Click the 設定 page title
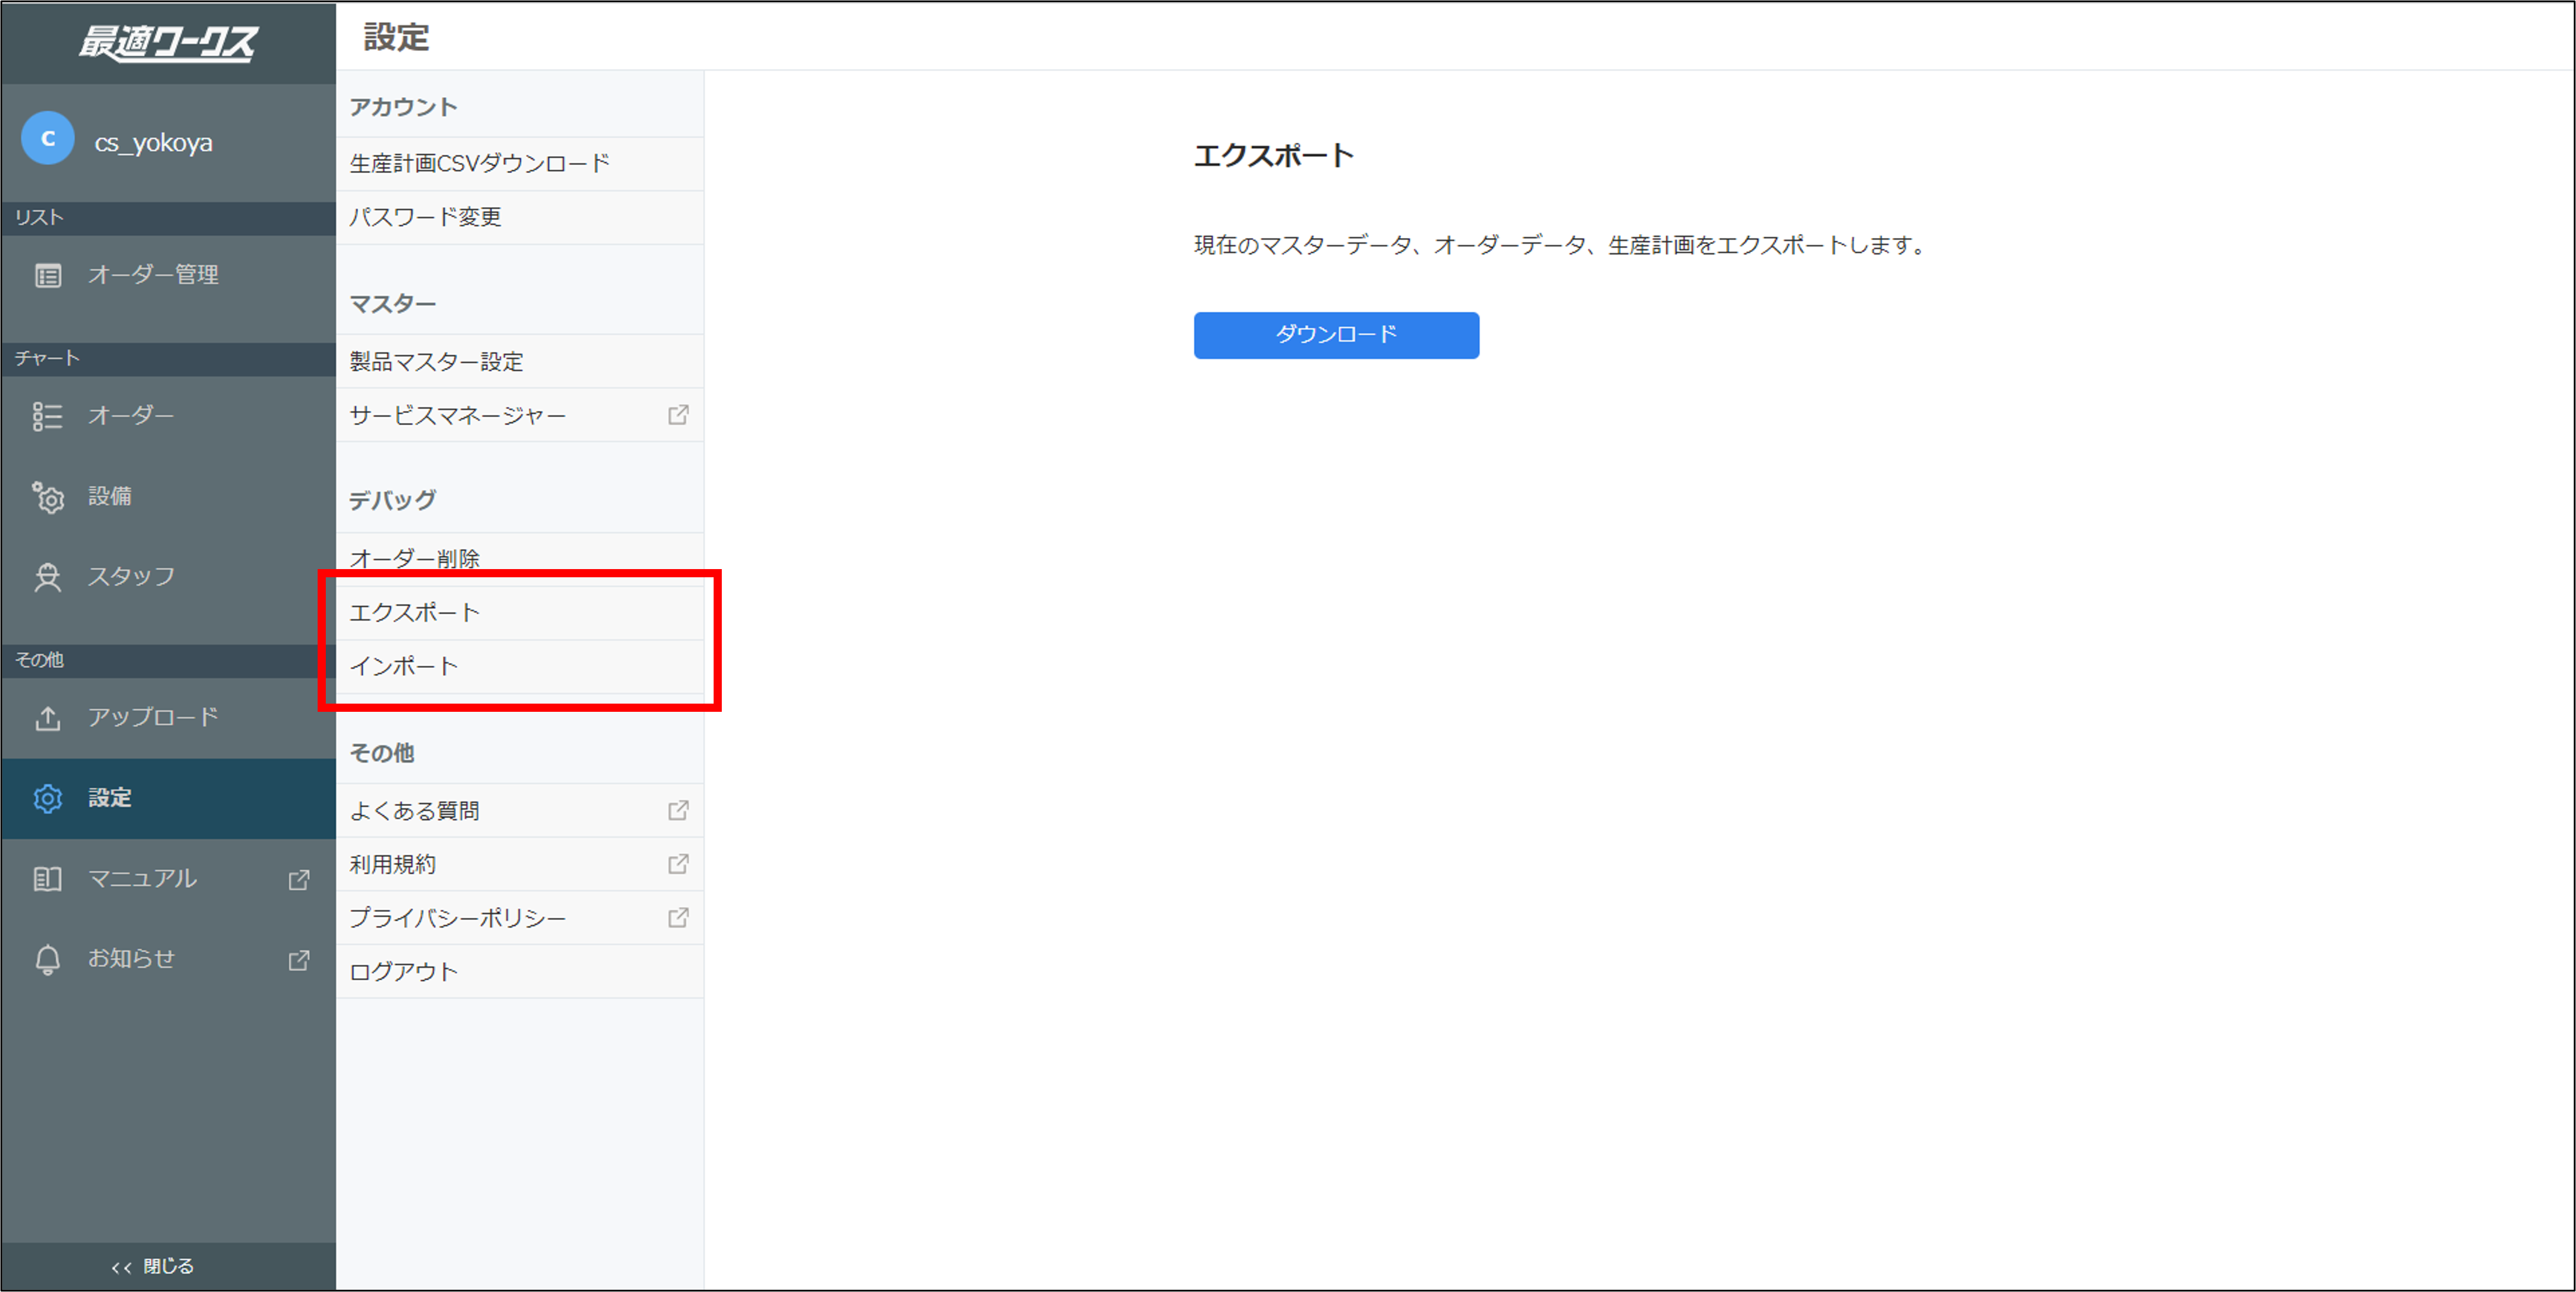The height and width of the screenshot is (1292, 2576). (x=396, y=37)
